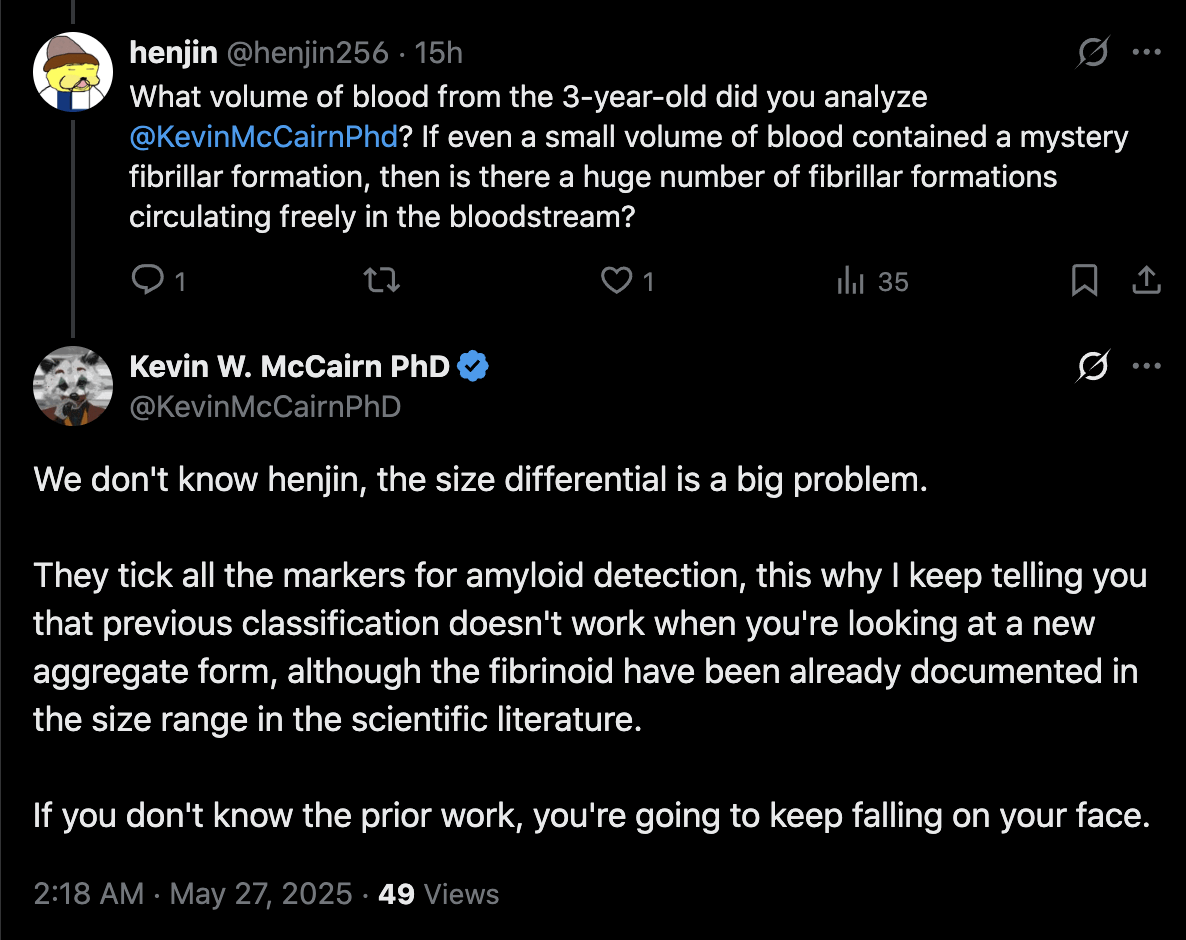Open the @KevinMcCairnPhD handle under name
This screenshot has width=1186, height=940.
[x=265, y=406]
